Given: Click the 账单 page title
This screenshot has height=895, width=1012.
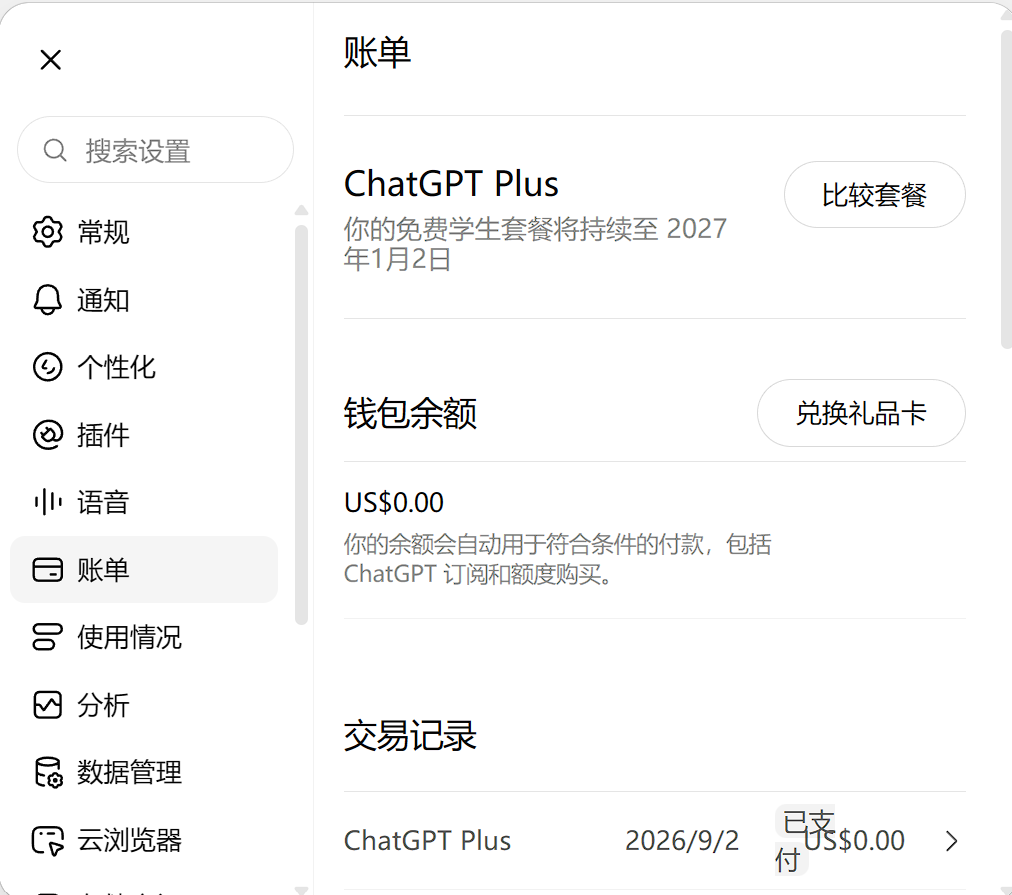Looking at the screenshot, I should click(377, 52).
